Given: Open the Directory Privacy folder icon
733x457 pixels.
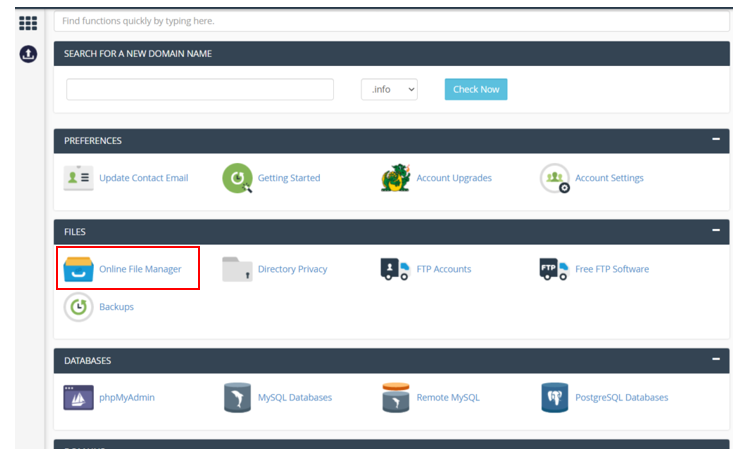Looking at the screenshot, I should [x=237, y=269].
